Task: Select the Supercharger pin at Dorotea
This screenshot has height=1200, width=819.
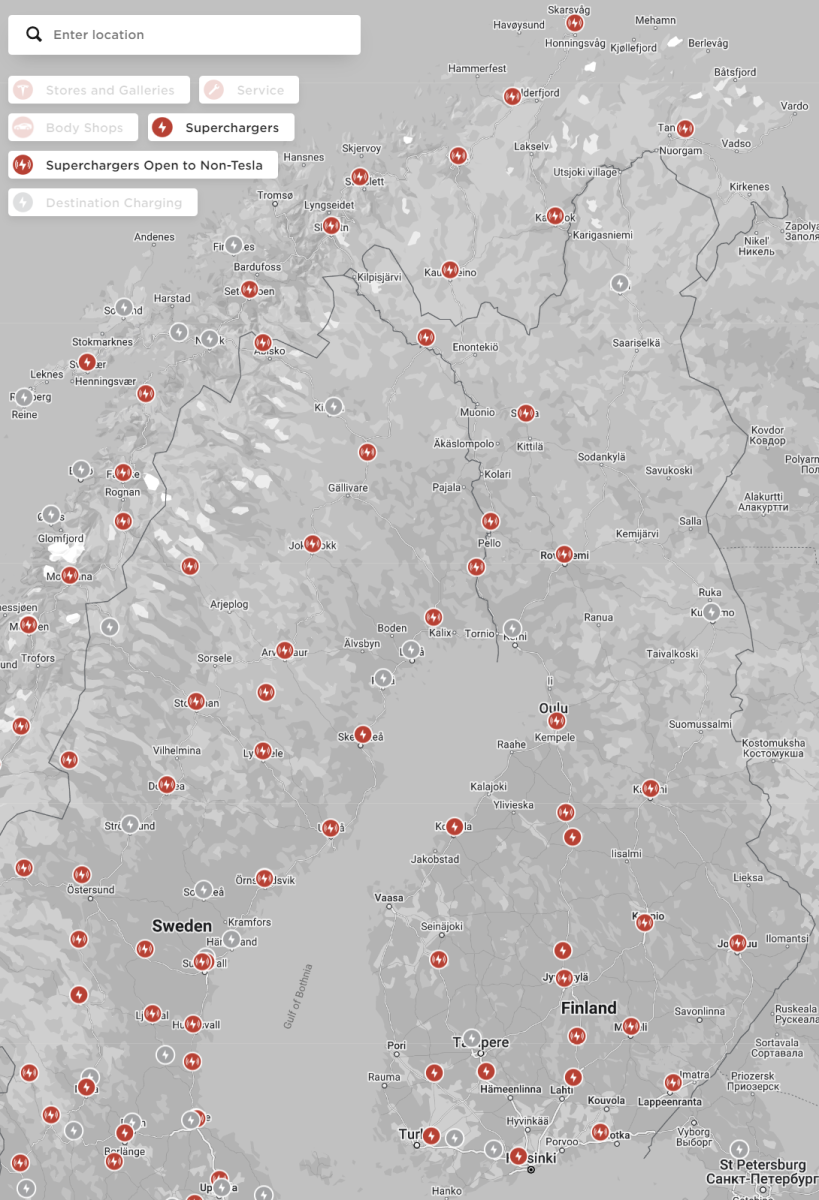Action: pos(167,785)
